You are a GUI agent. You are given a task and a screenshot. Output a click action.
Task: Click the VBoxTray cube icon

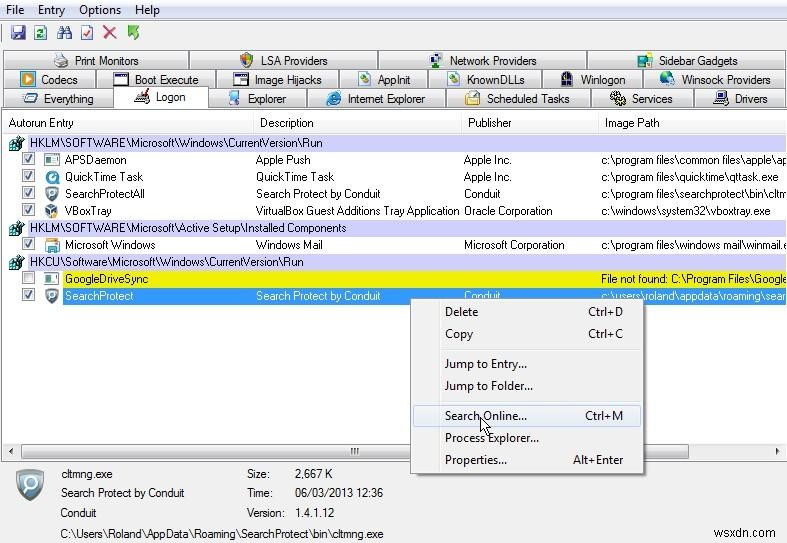pyautogui.click(x=52, y=211)
